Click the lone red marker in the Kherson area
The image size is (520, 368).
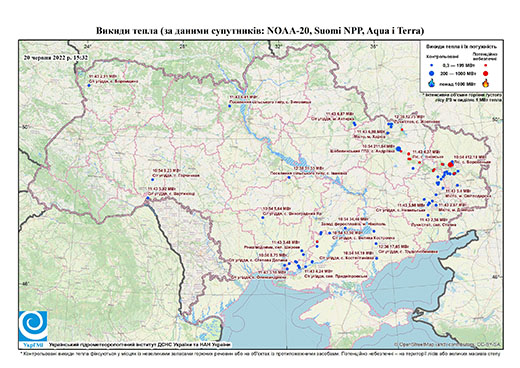pos(317,241)
